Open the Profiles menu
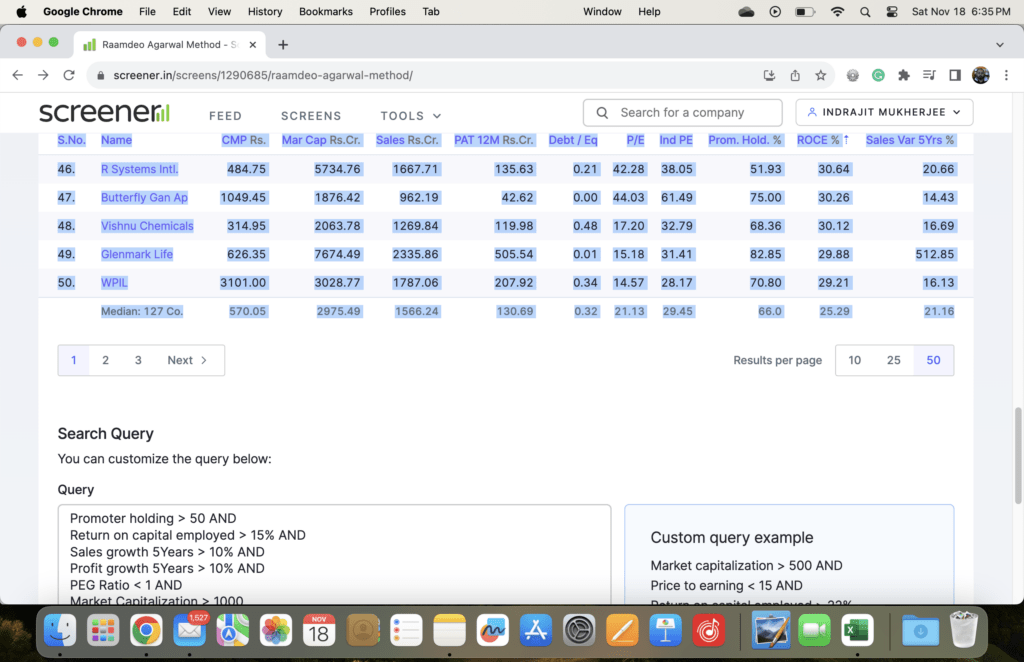The width and height of the screenshot is (1024, 662). click(387, 12)
